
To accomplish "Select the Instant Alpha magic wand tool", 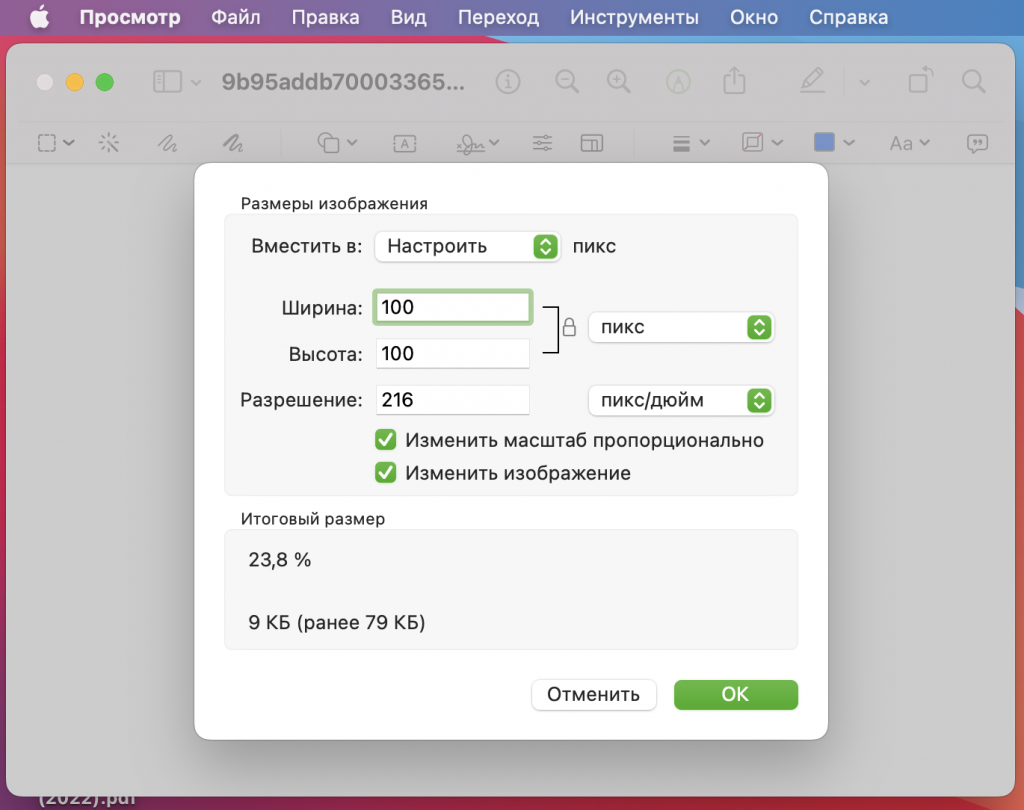I will [108, 143].
